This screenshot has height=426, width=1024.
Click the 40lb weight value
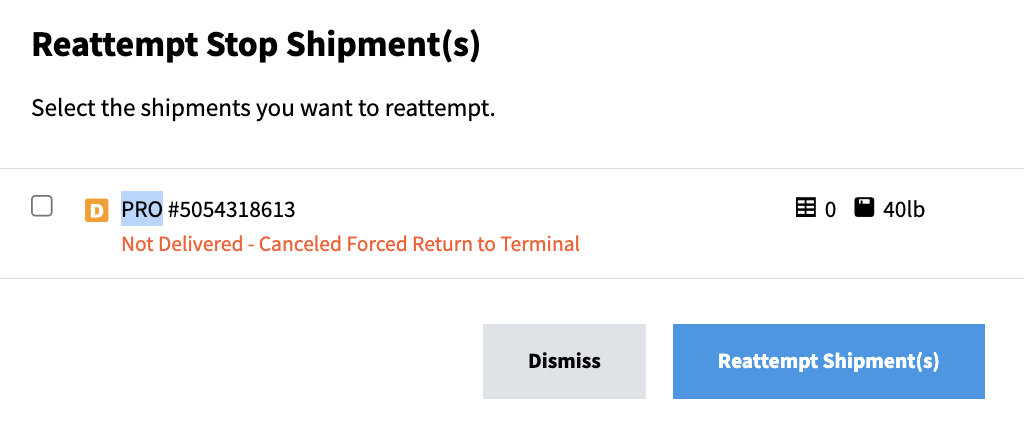(904, 210)
